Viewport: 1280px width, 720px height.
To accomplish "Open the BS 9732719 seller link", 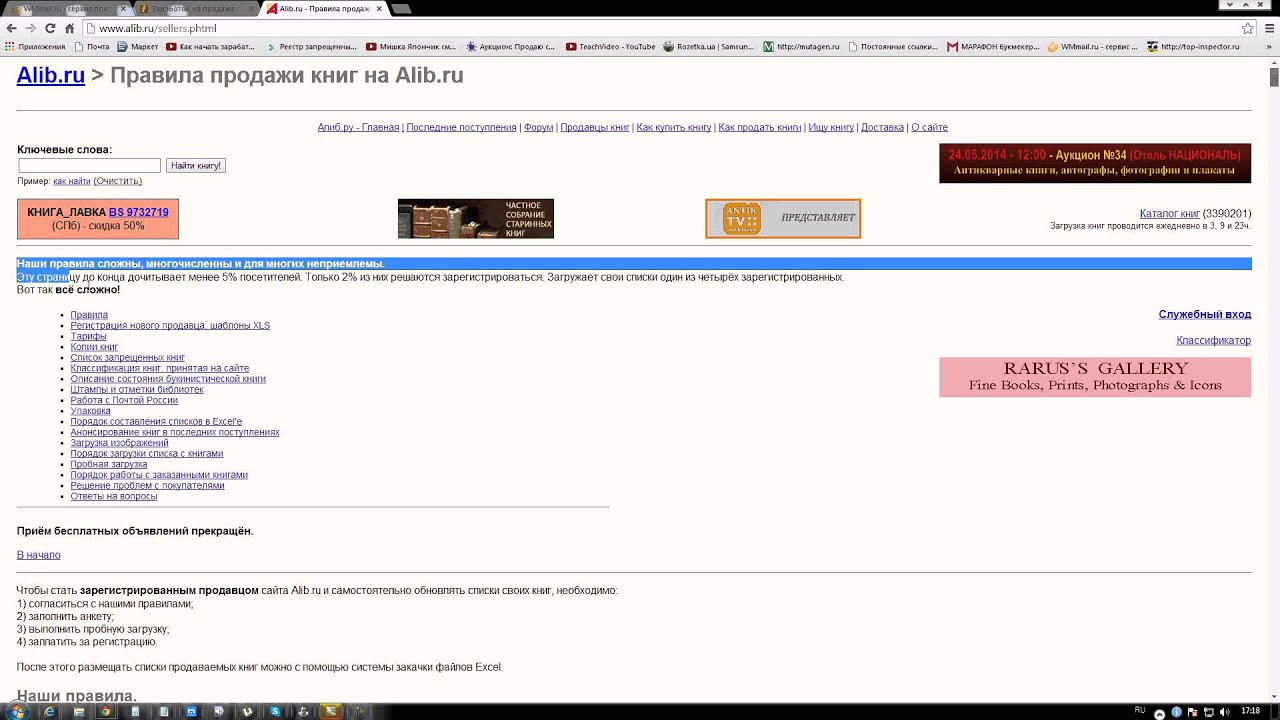I will point(138,212).
